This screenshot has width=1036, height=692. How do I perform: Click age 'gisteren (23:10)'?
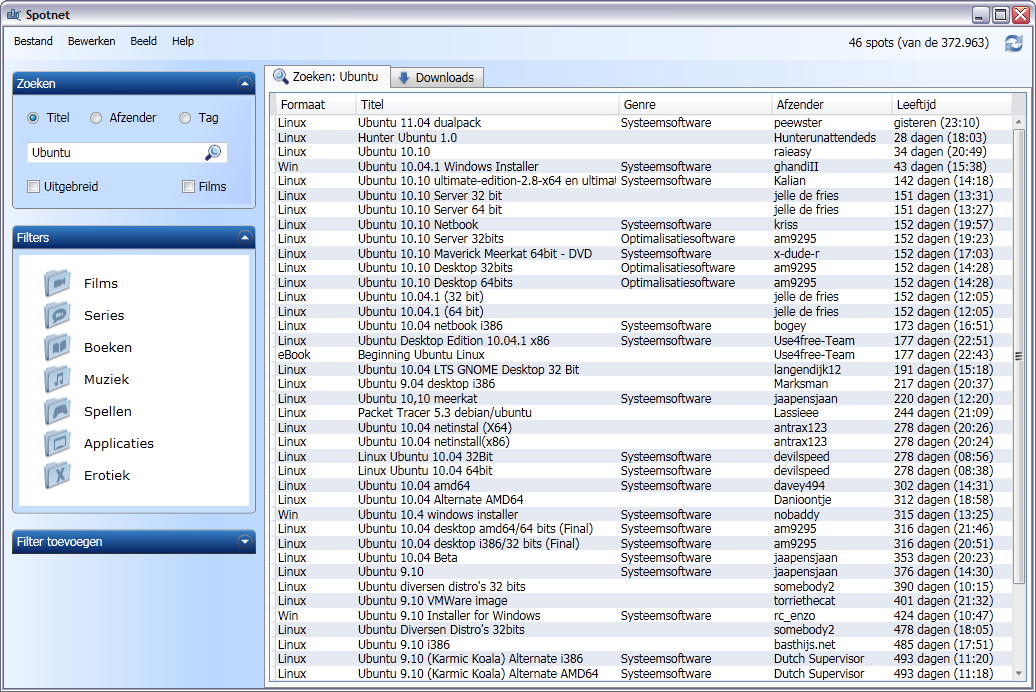936,123
